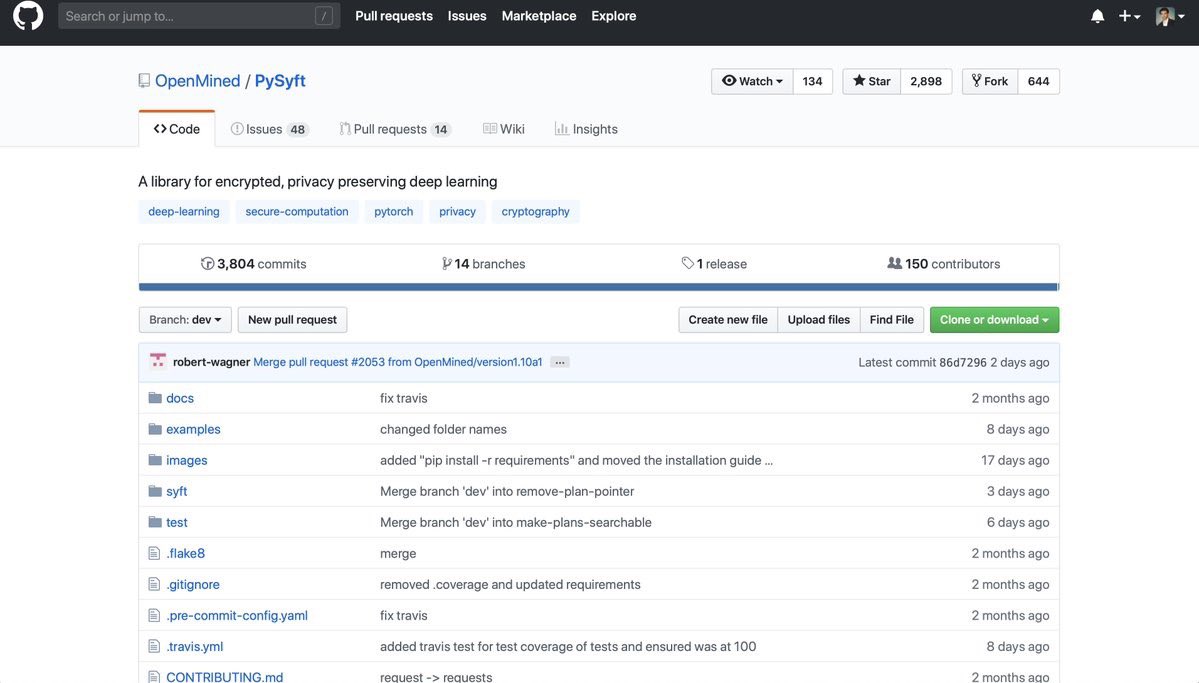Viewport: 1199px width, 683px height.
Task: Open Pull requests in top navigation
Action: point(394,16)
